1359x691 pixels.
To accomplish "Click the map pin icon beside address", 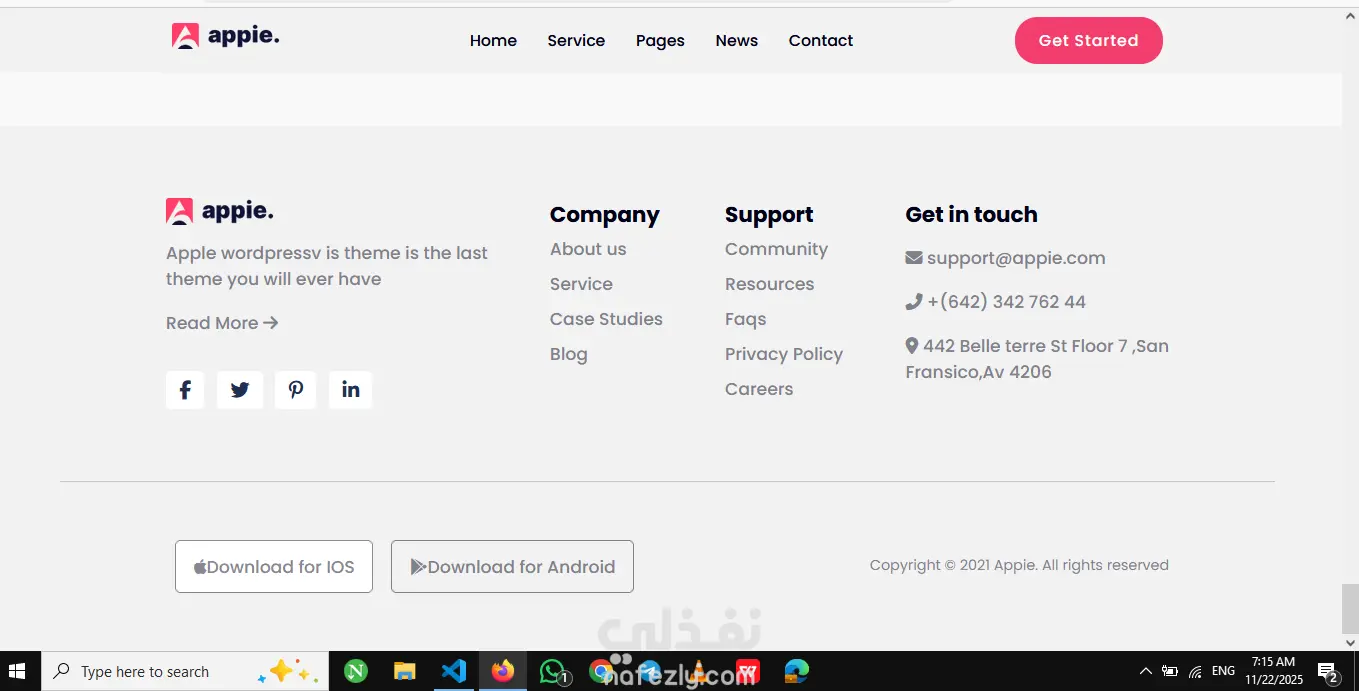I will coord(912,346).
